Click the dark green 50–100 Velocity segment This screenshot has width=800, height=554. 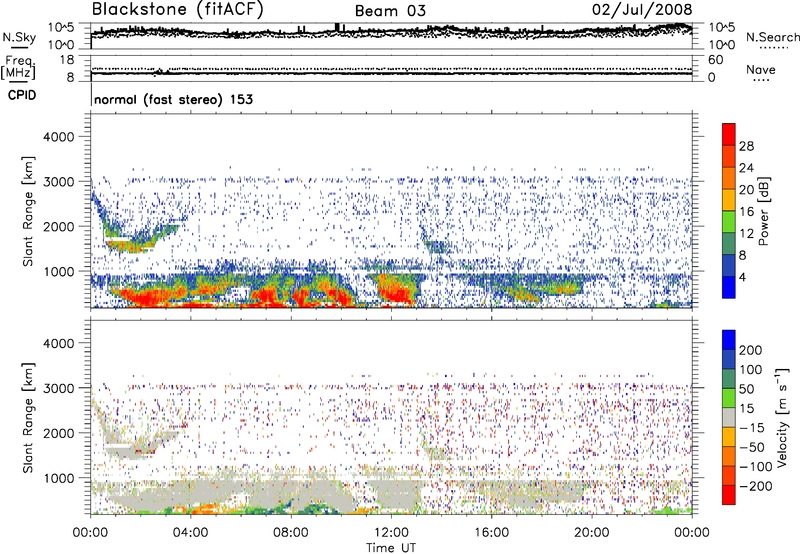tap(729, 379)
